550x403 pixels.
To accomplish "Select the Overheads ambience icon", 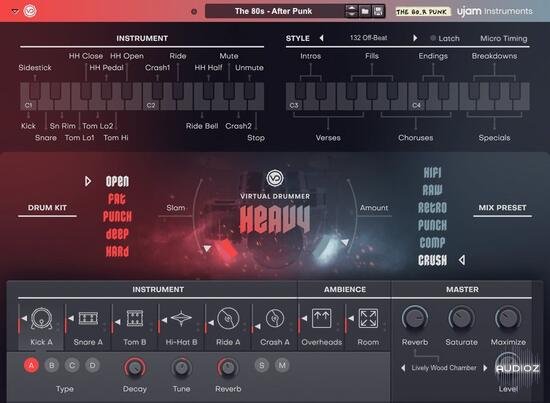I will click(x=322, y=318).
